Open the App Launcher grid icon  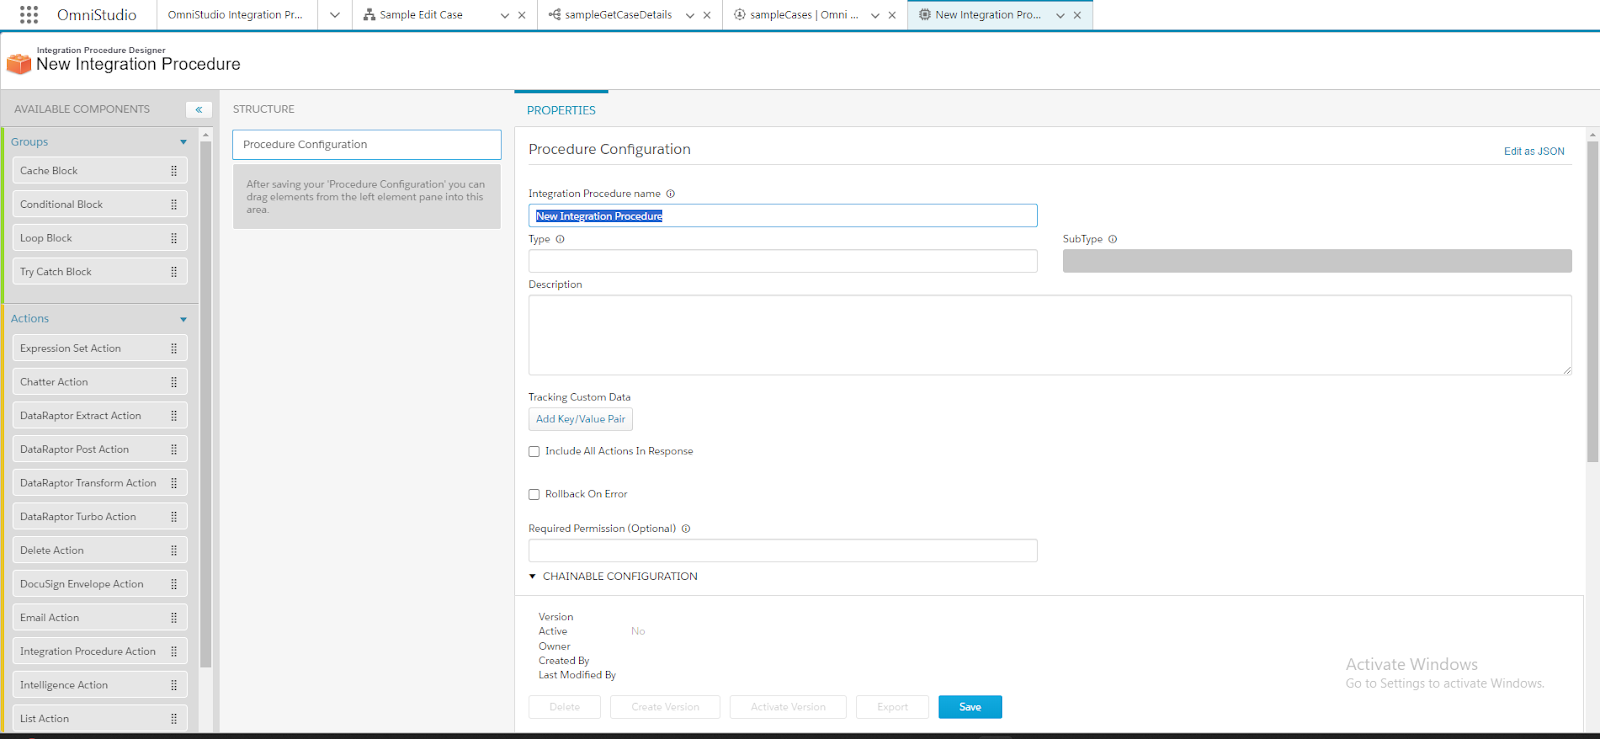pos(29,15)
